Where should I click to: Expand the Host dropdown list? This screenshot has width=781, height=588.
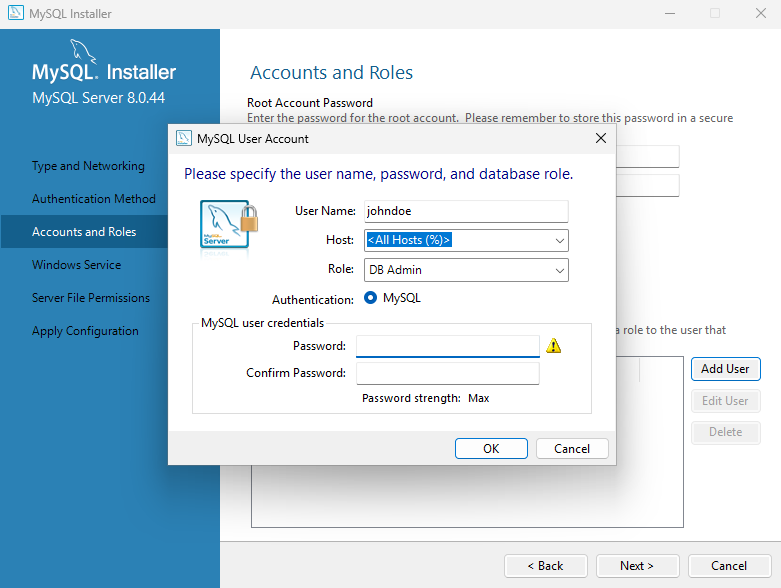[558, 240]
